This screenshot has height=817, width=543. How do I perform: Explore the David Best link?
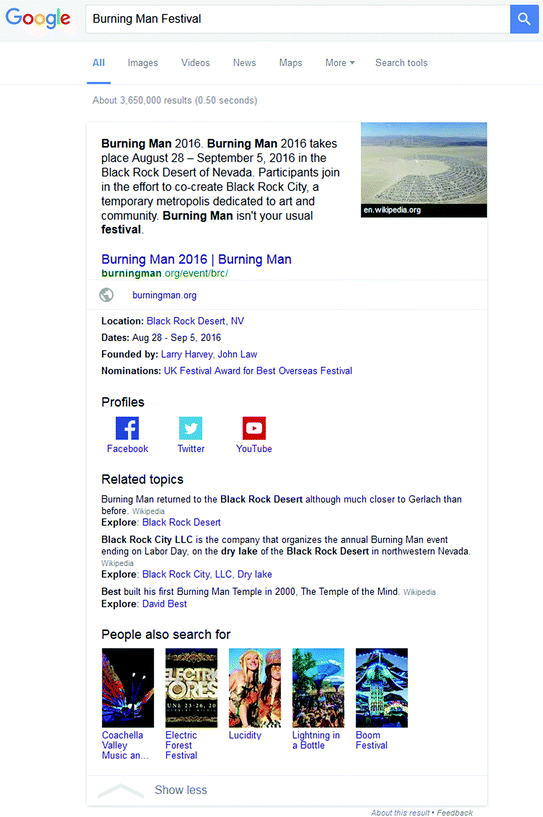click(164, 604)
